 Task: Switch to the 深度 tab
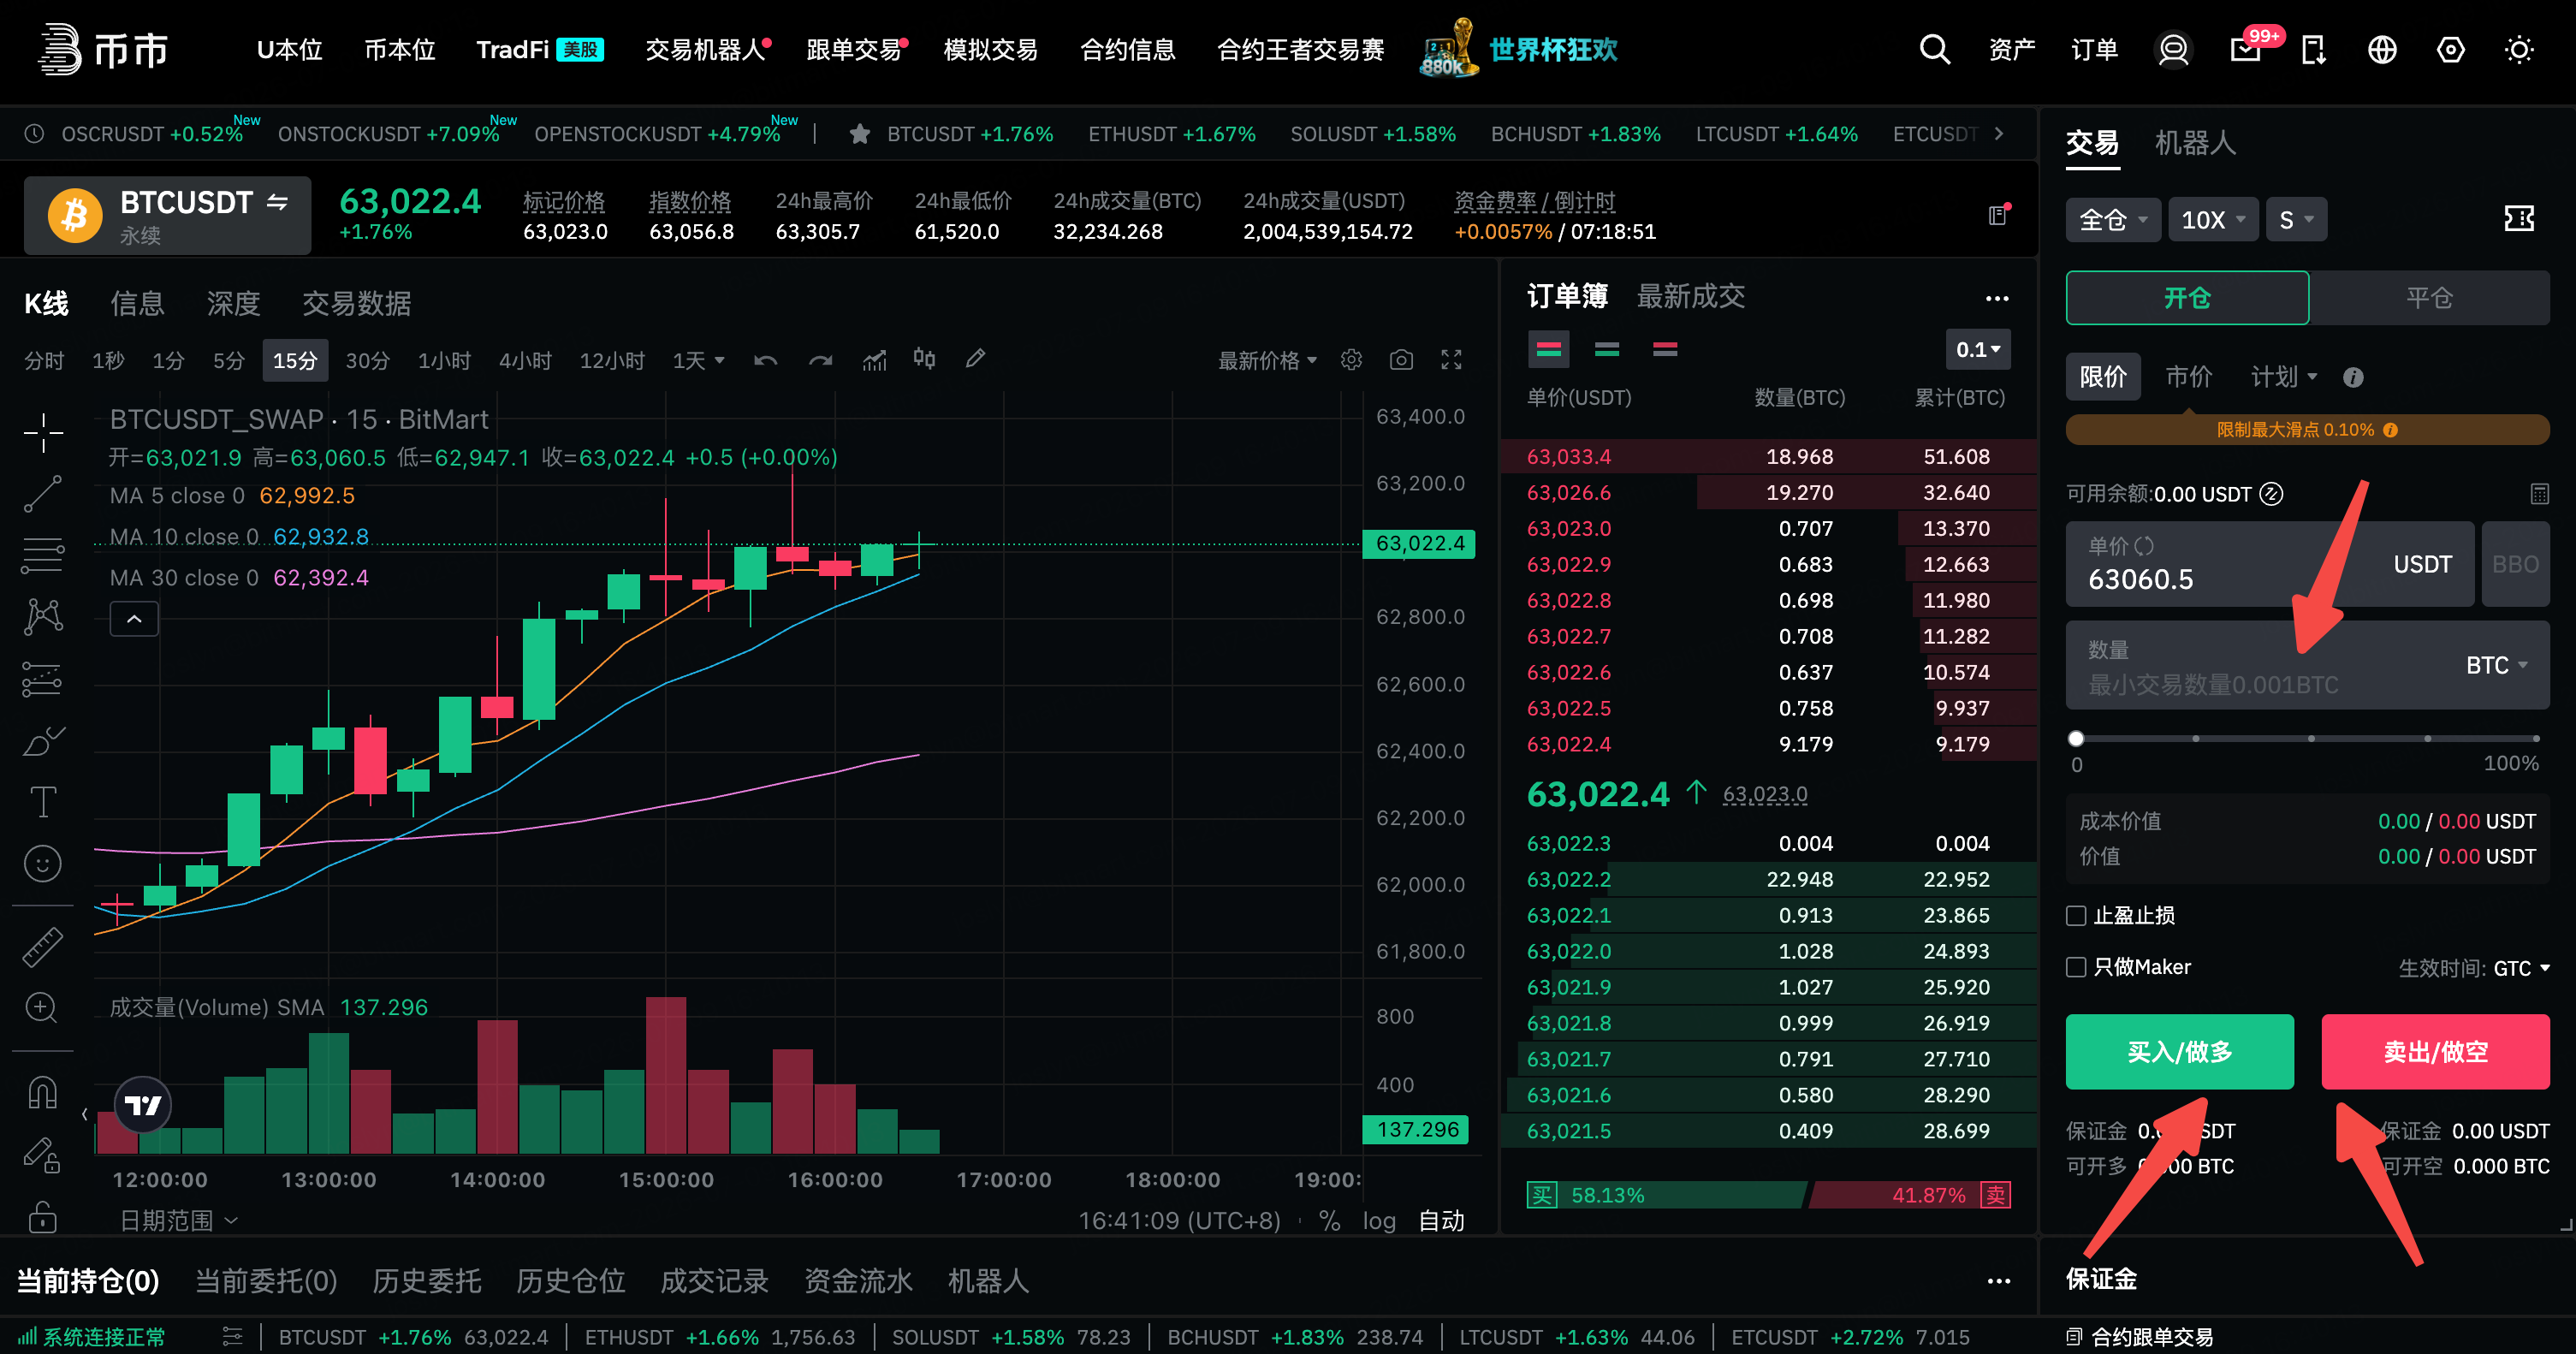pyautogui.click(x=233, y=303)
